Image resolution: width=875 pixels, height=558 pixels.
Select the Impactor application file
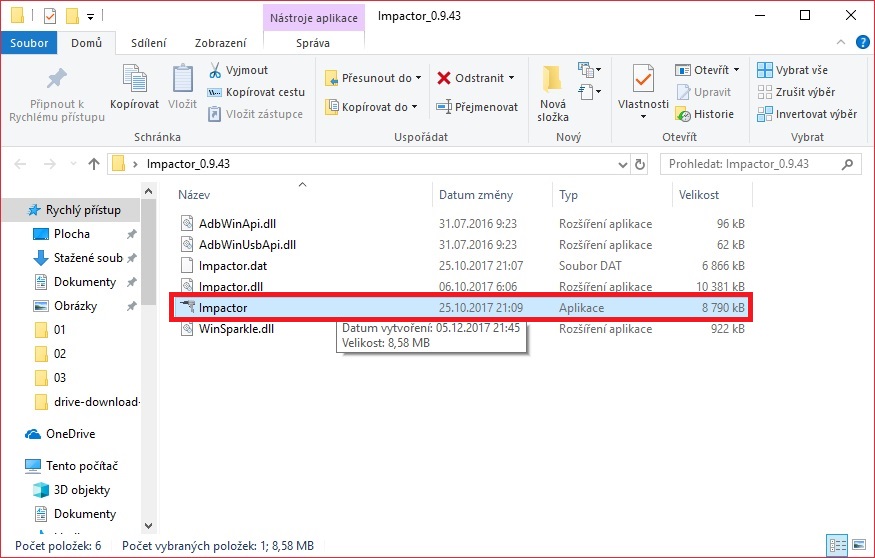[x=461, y=307]
